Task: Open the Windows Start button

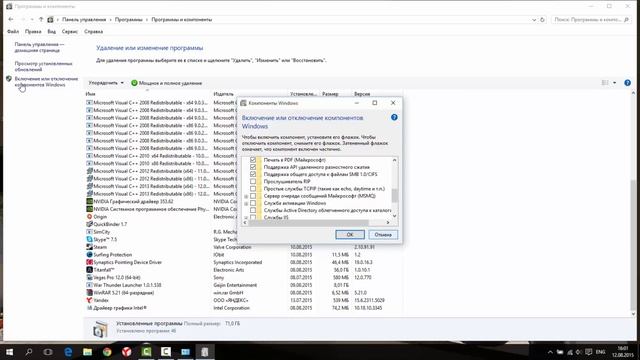Action: (x=9, y=352)
